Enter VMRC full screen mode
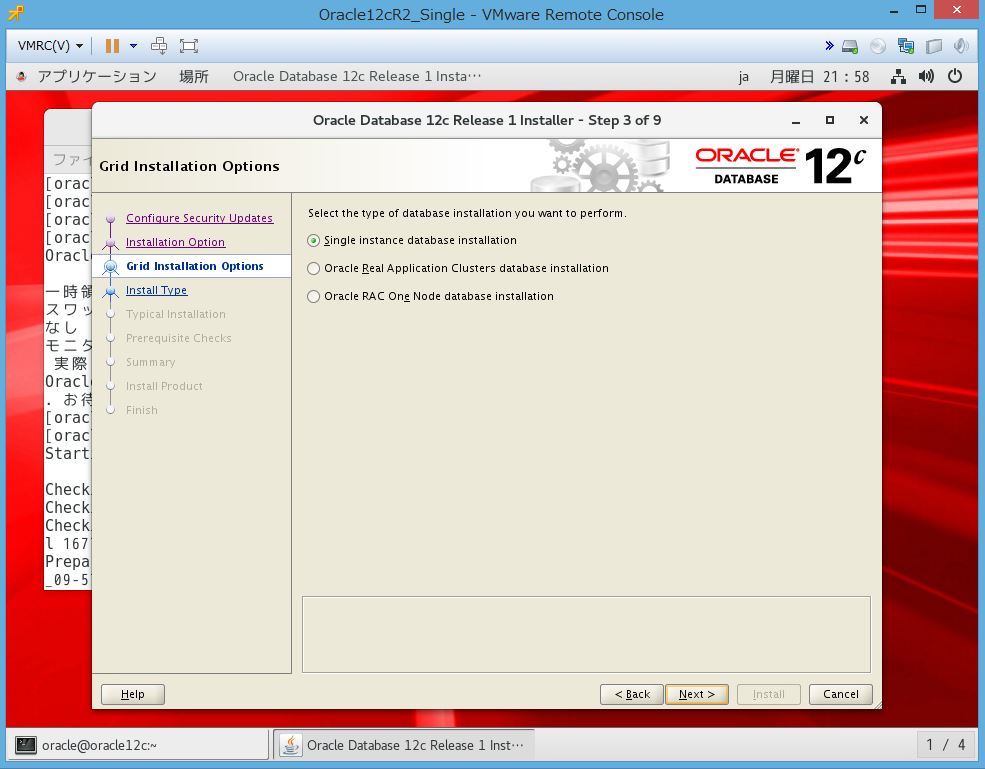985x769 pixels. click(188, 46)
